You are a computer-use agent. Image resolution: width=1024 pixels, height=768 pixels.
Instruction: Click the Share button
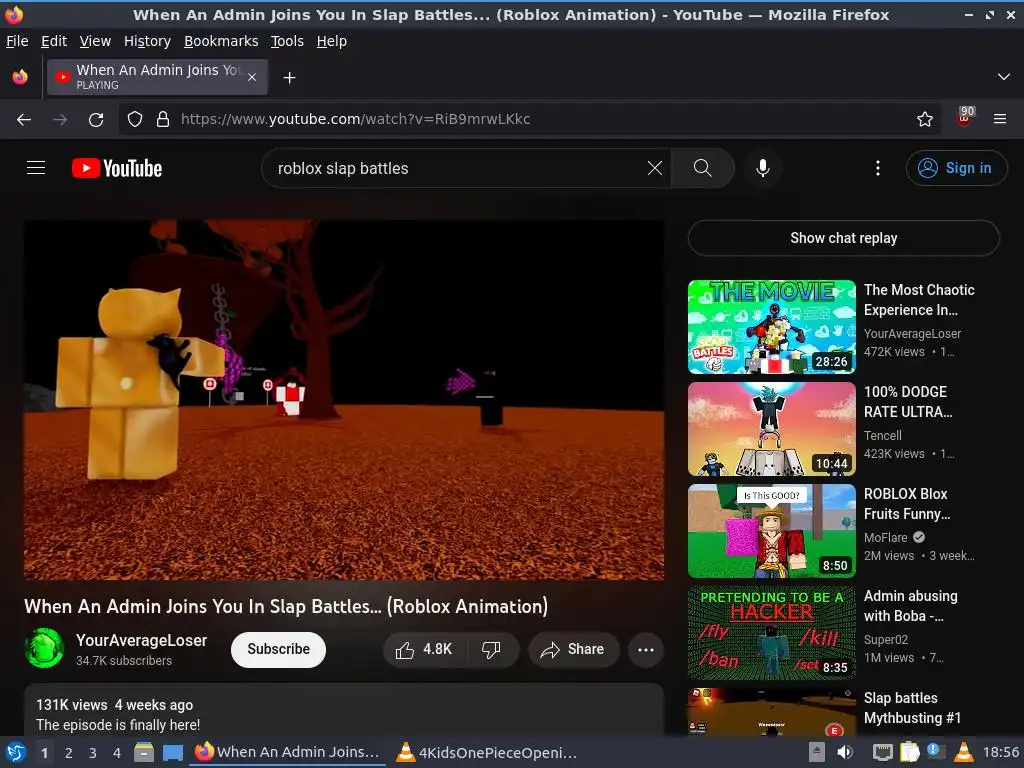click(x=573, y=649)
